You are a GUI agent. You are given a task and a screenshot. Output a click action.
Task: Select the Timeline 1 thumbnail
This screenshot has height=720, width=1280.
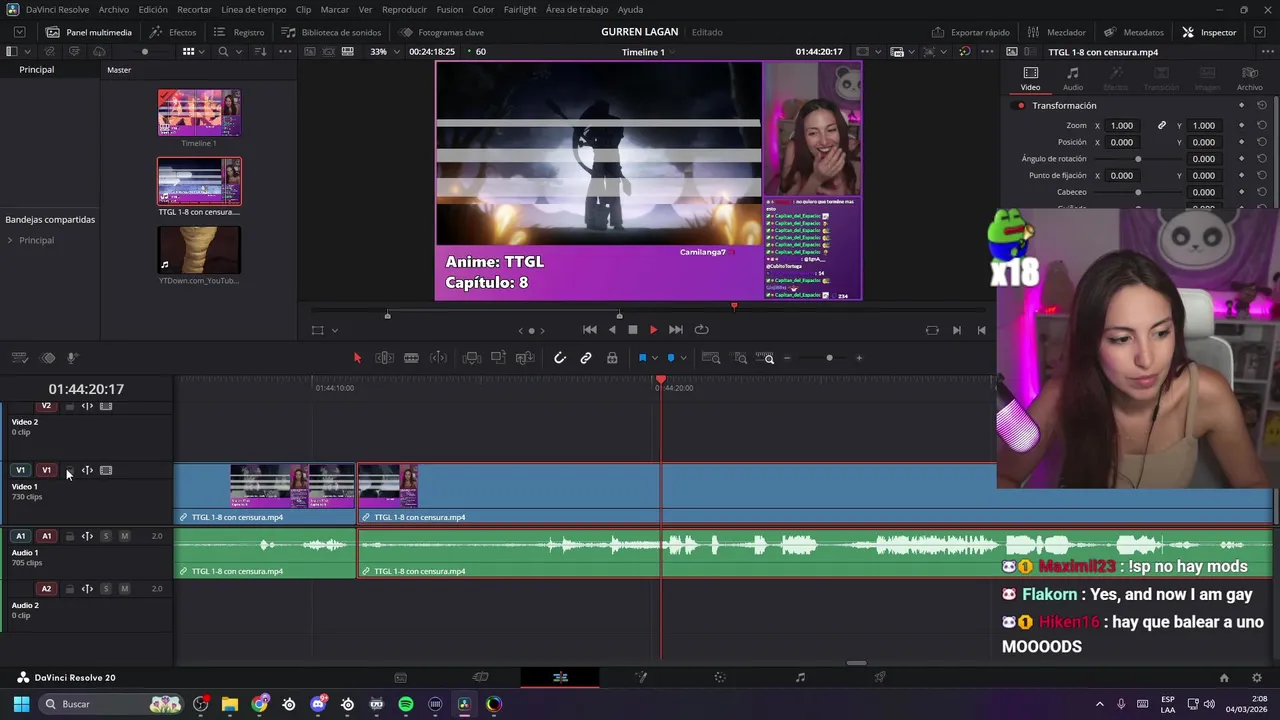coord(199,113)
